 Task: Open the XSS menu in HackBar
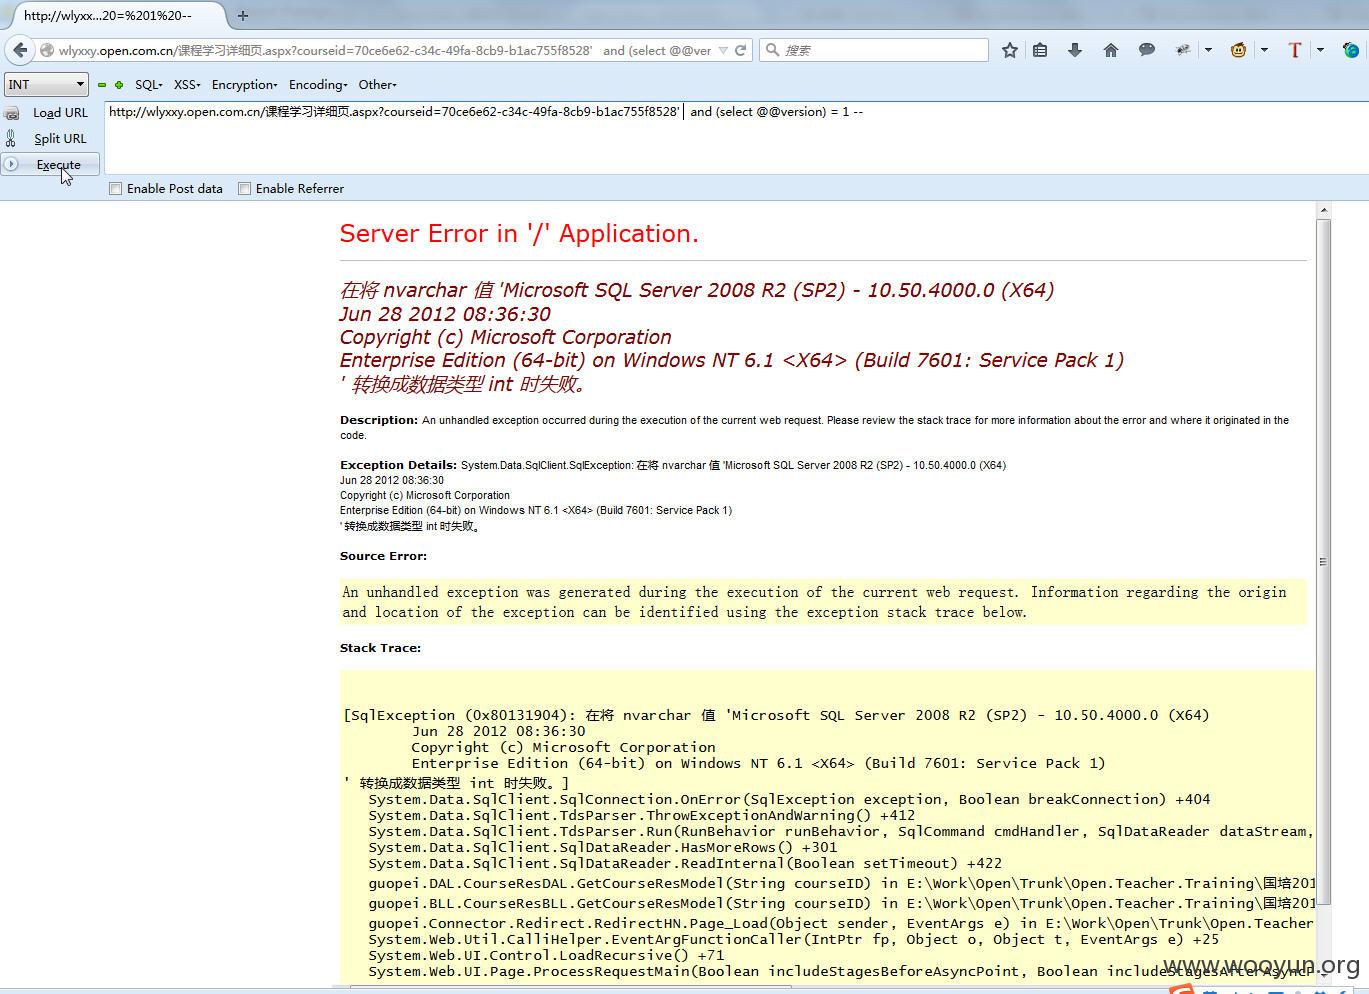pyautogui.click(x=187, y=85)
